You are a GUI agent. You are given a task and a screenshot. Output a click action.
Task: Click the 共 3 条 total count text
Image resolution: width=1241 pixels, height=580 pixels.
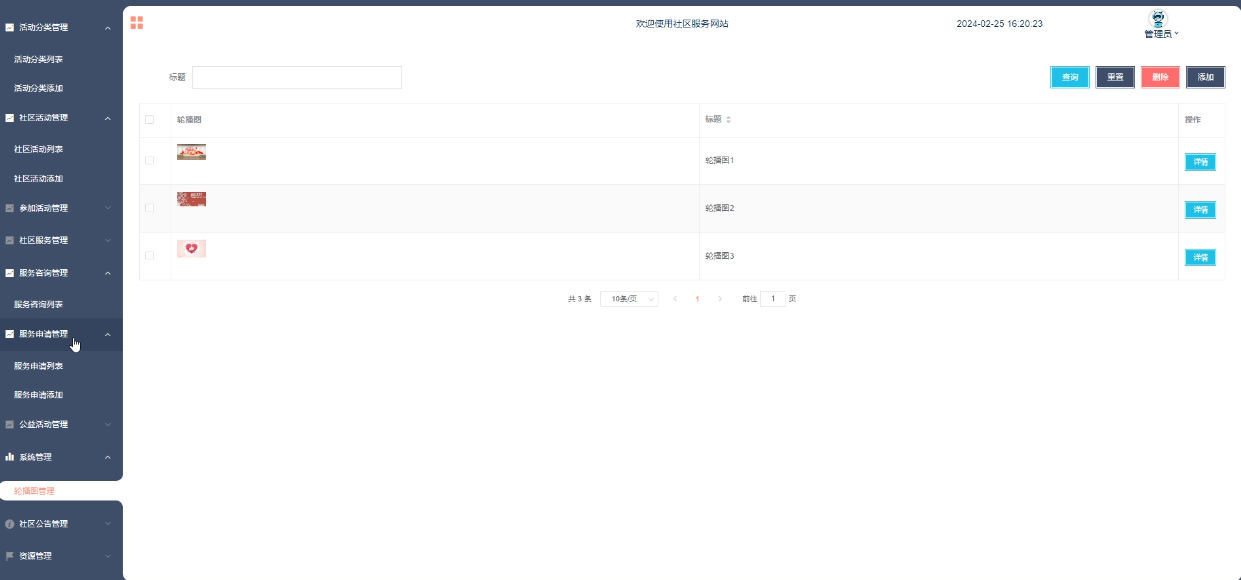[580, 299]
